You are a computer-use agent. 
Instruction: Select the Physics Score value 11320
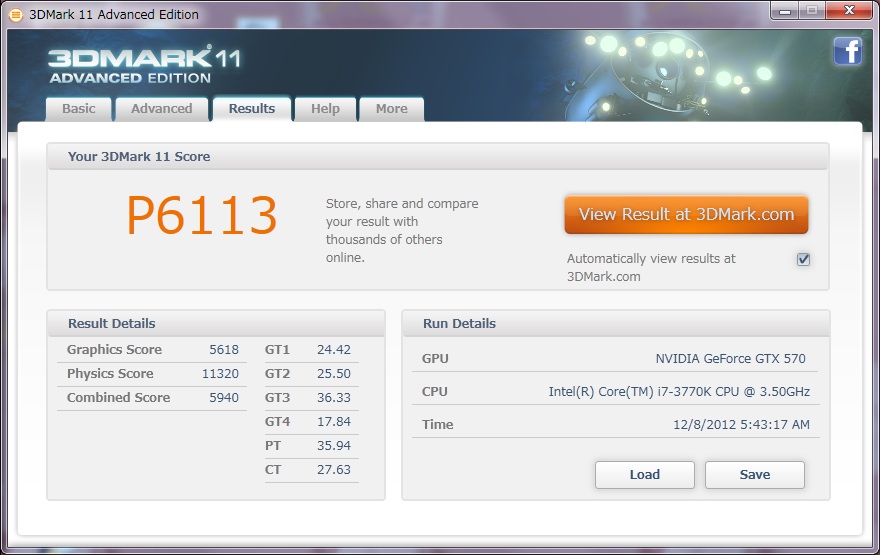pos(221,374)
